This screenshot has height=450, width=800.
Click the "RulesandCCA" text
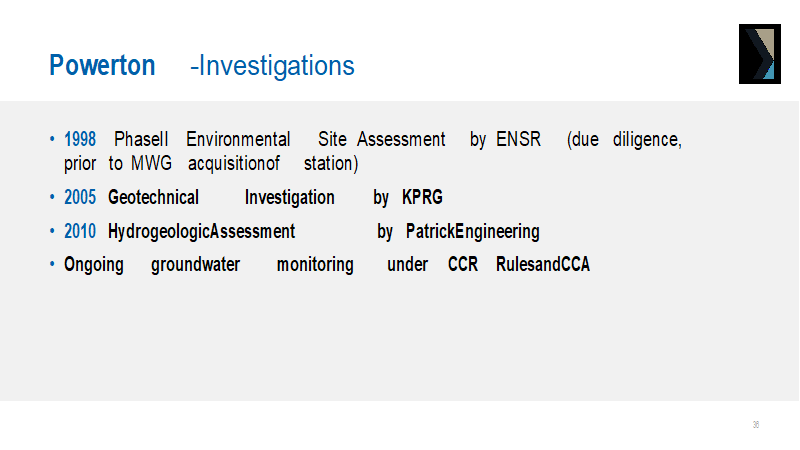[x=543, y=265]
